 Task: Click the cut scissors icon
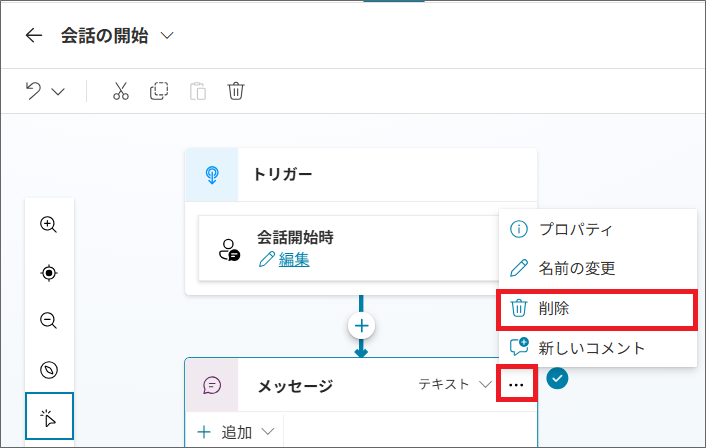click(x=121, y=91)
